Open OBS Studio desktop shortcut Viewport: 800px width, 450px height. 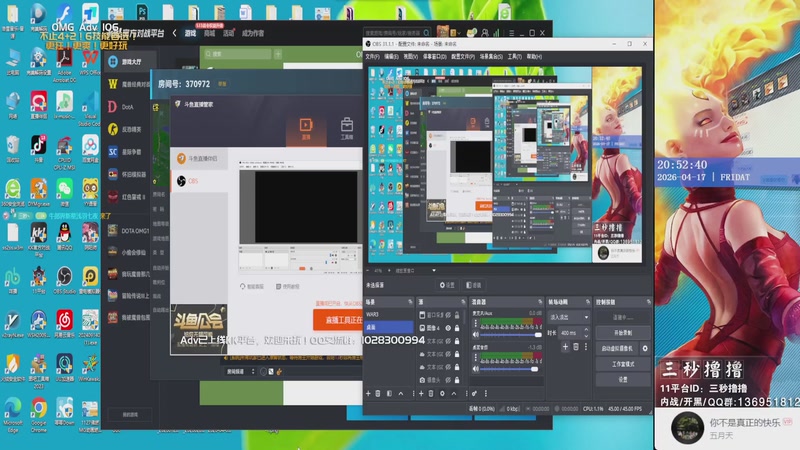coord(64,280)
